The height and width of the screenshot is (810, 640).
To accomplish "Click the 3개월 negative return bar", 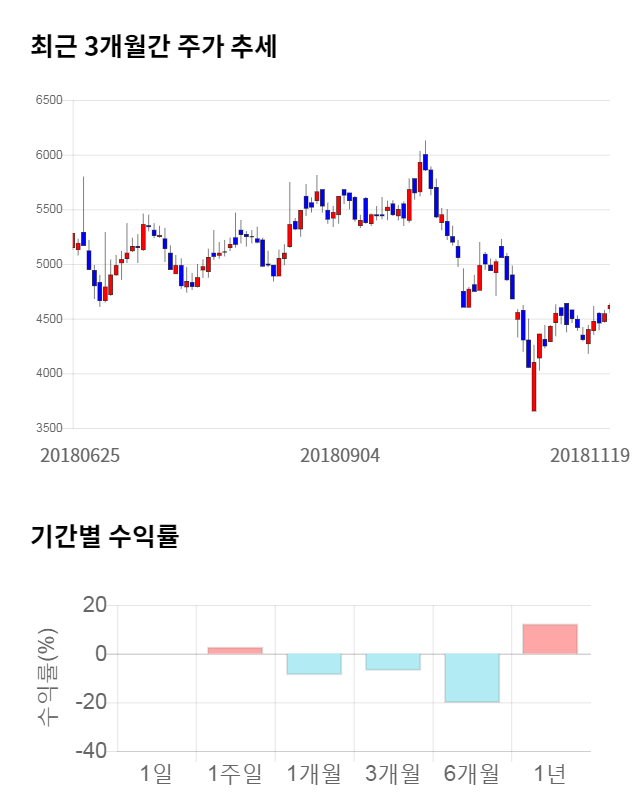I will pyautogui.click(x=393, y=662).
